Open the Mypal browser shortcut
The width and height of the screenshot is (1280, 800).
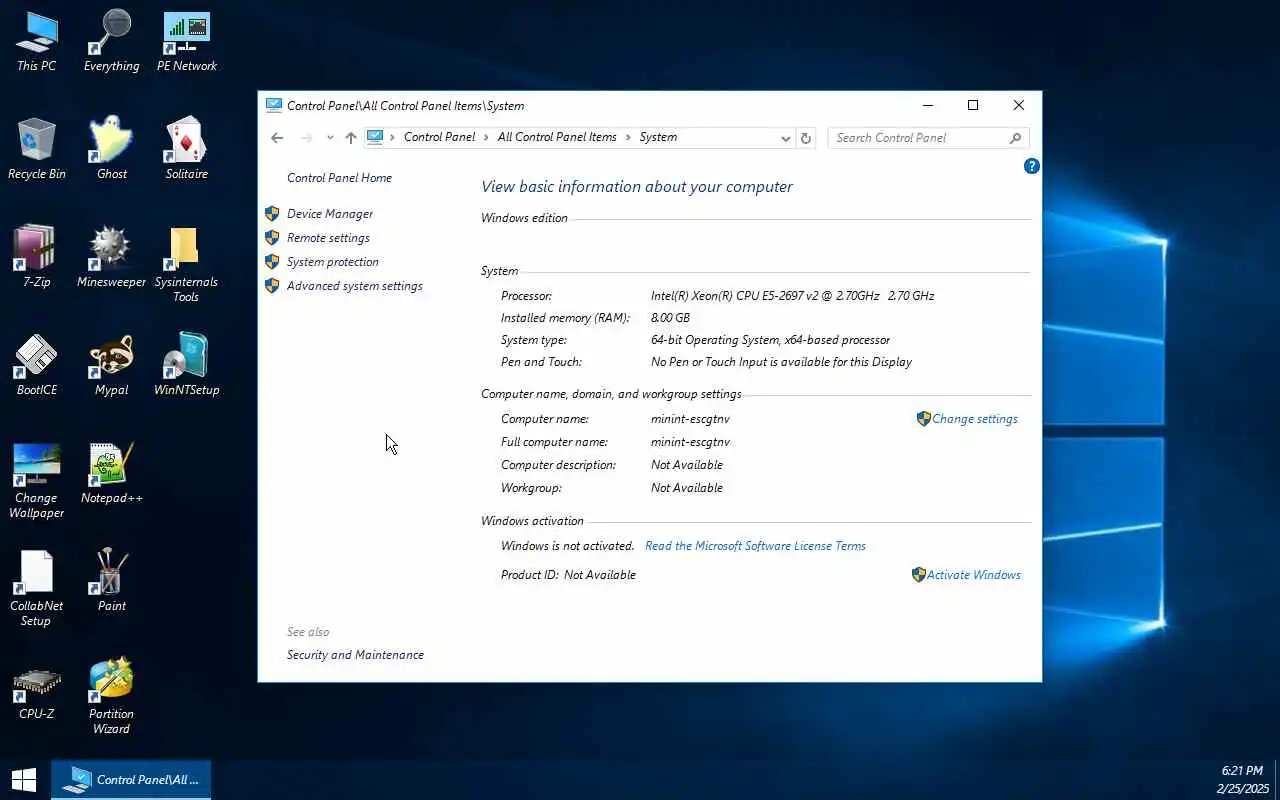(x=111, y=366)
